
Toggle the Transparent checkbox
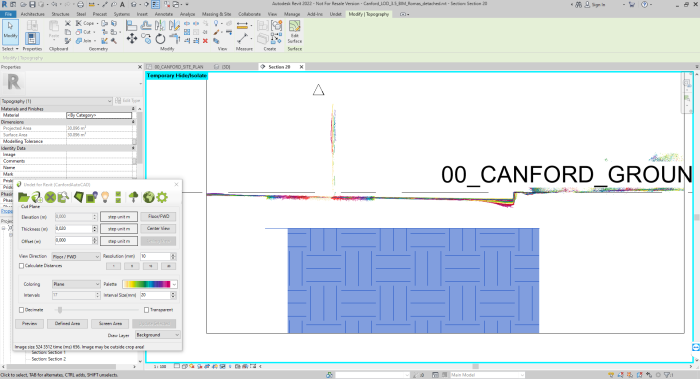click(146, 310)
